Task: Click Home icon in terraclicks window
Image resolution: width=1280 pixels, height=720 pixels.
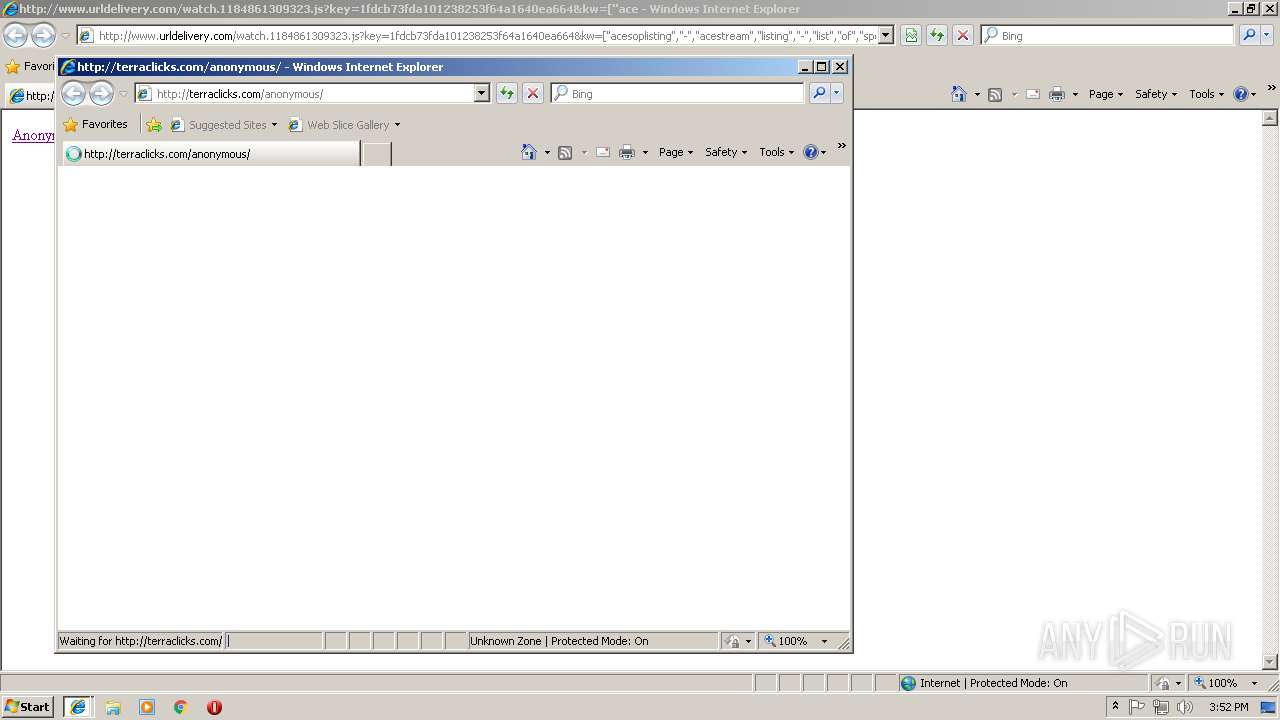Action: point(529,152)
